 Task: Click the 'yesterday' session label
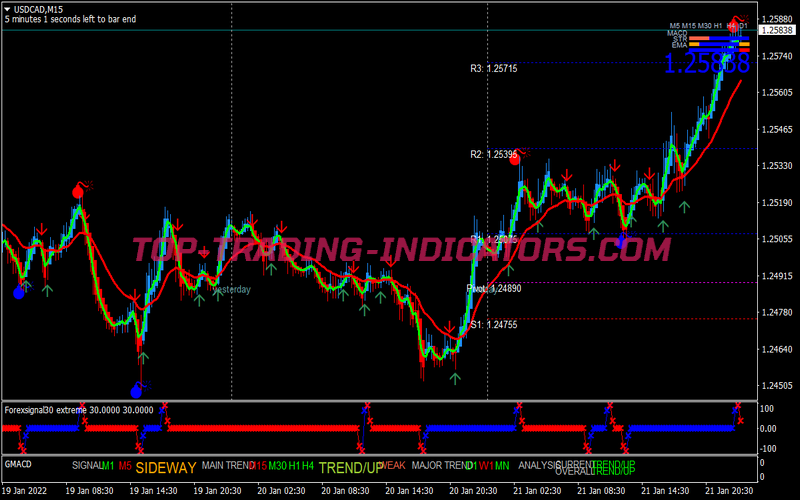[x=232, y=289]
